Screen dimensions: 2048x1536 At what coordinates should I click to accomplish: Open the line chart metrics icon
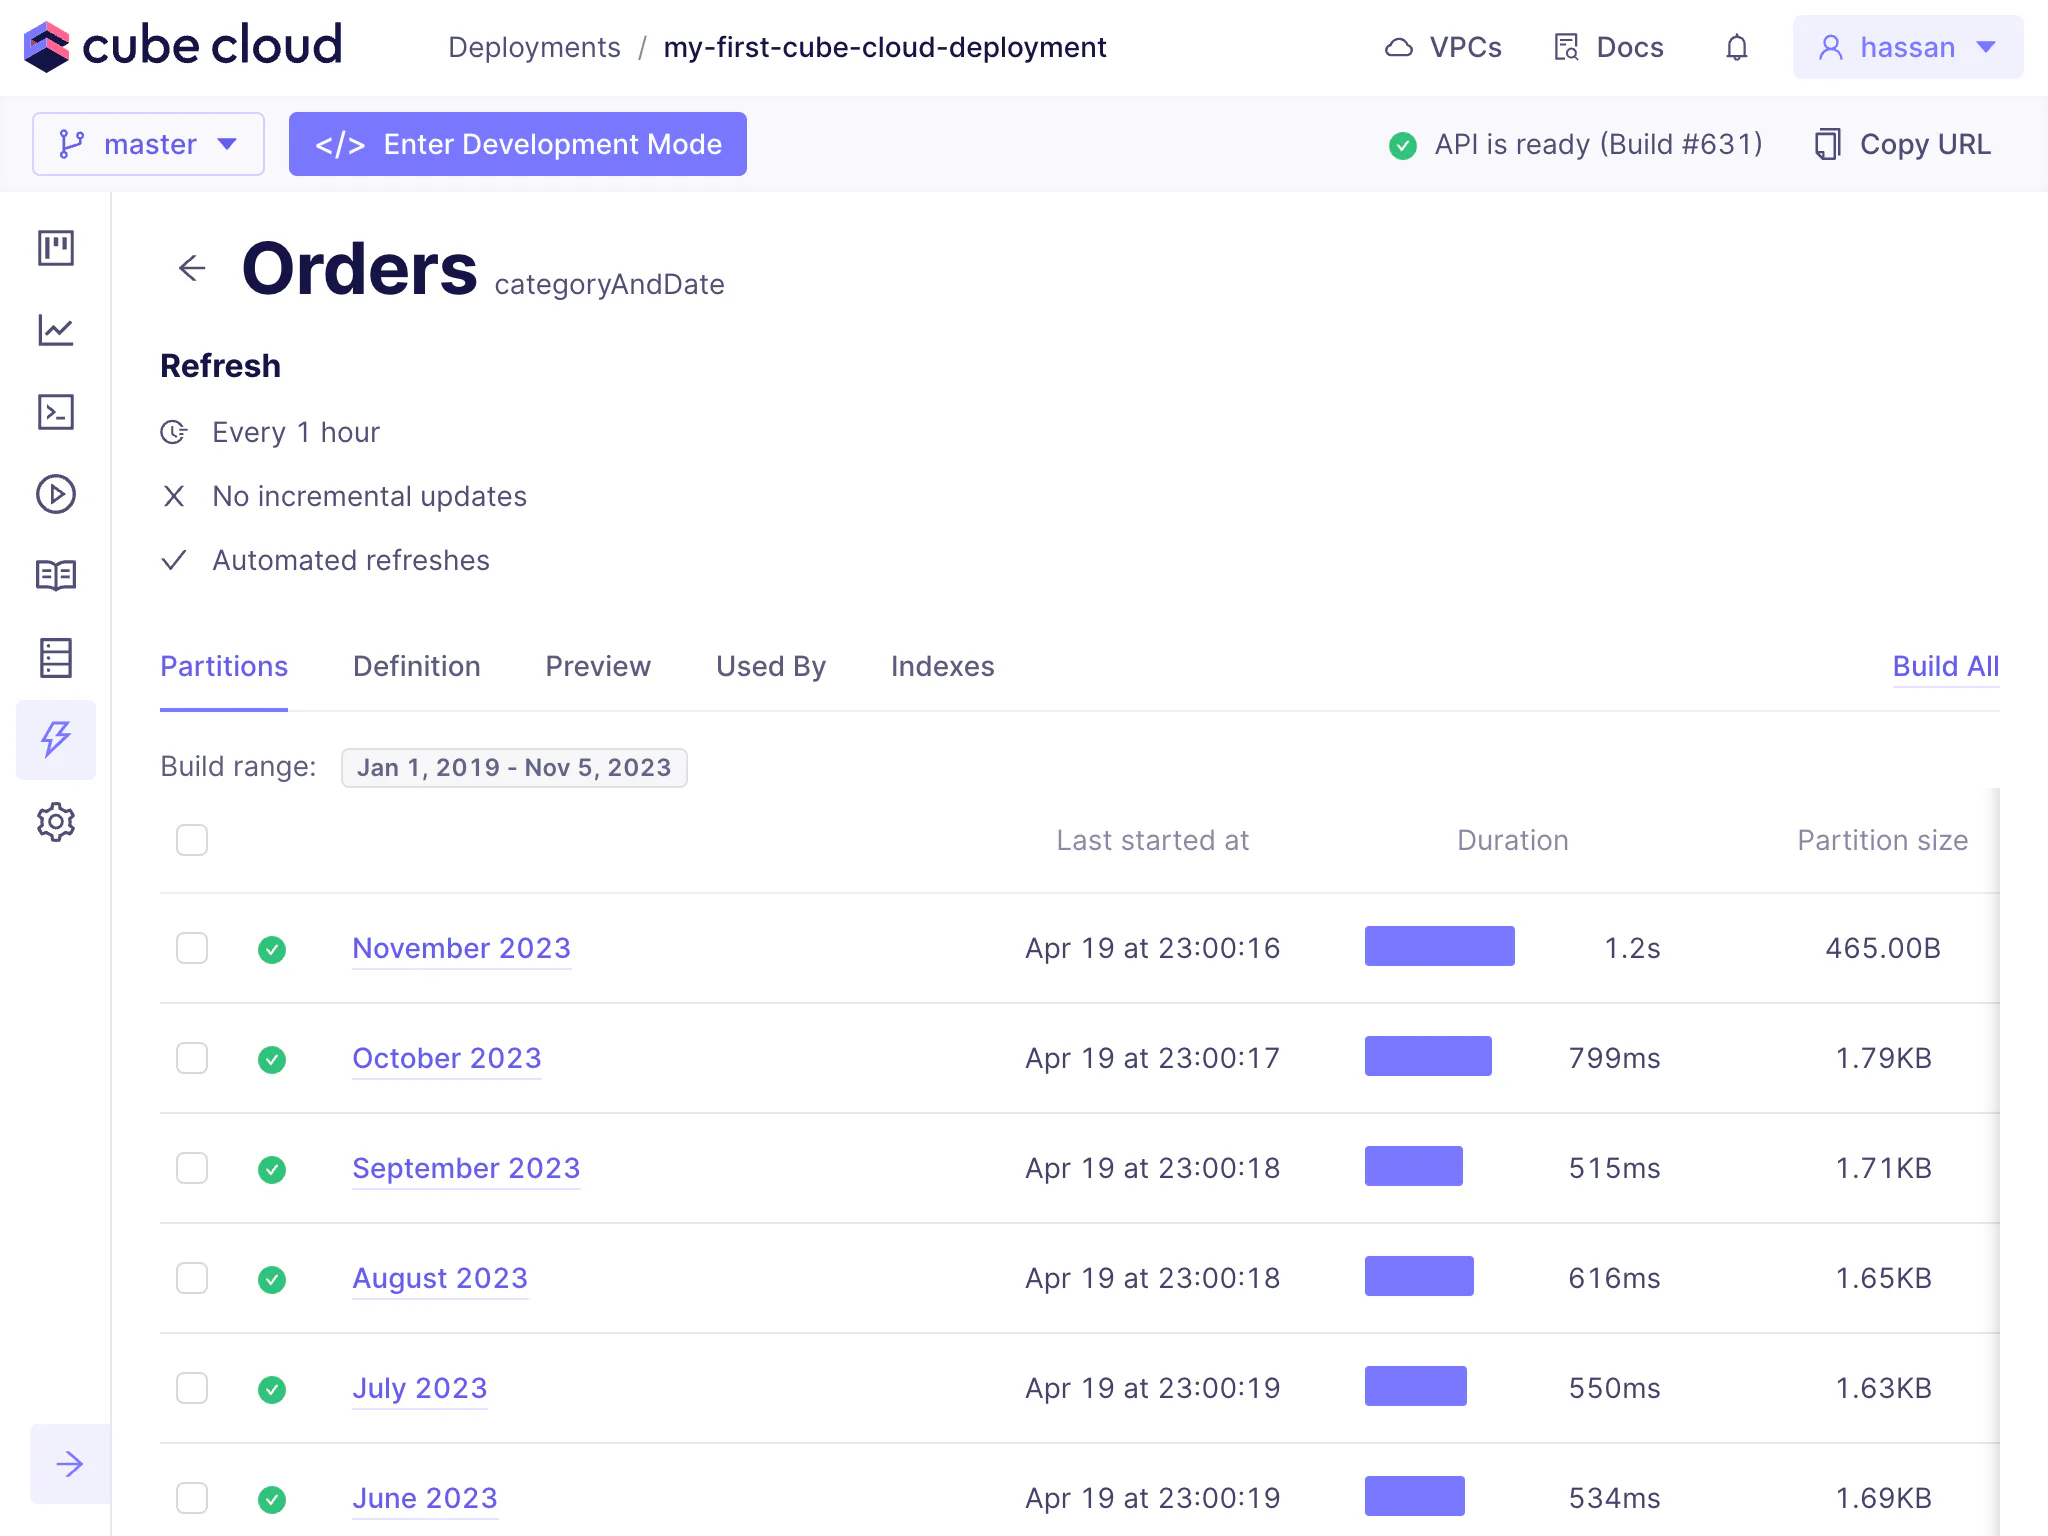(56, 330)
